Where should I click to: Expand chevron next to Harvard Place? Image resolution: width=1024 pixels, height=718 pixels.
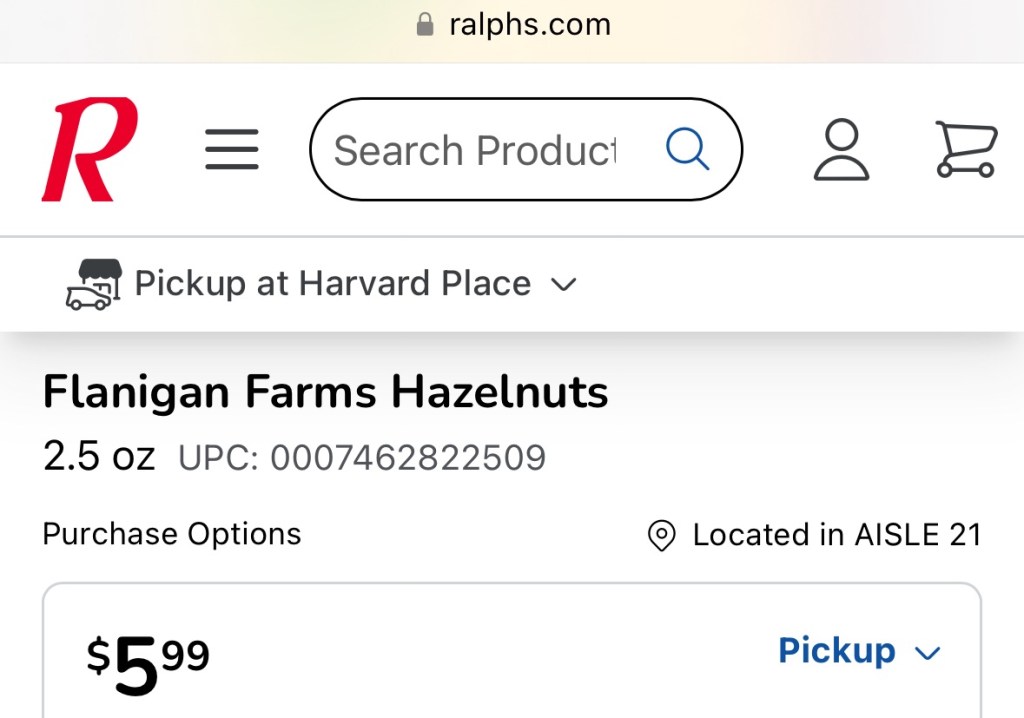click(x=564, y=285)
